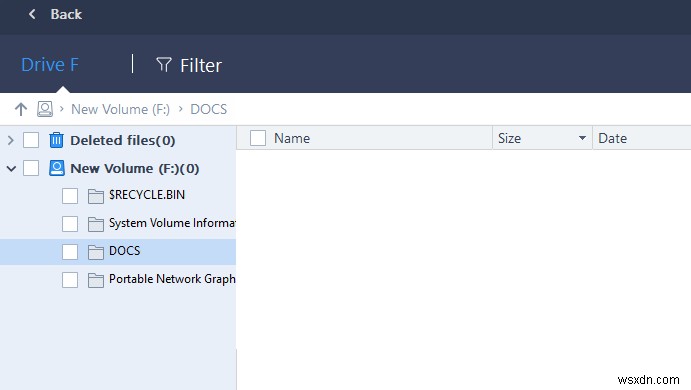Check the Deleted files checkbox
691x390 pixels.
coord(31,140)
